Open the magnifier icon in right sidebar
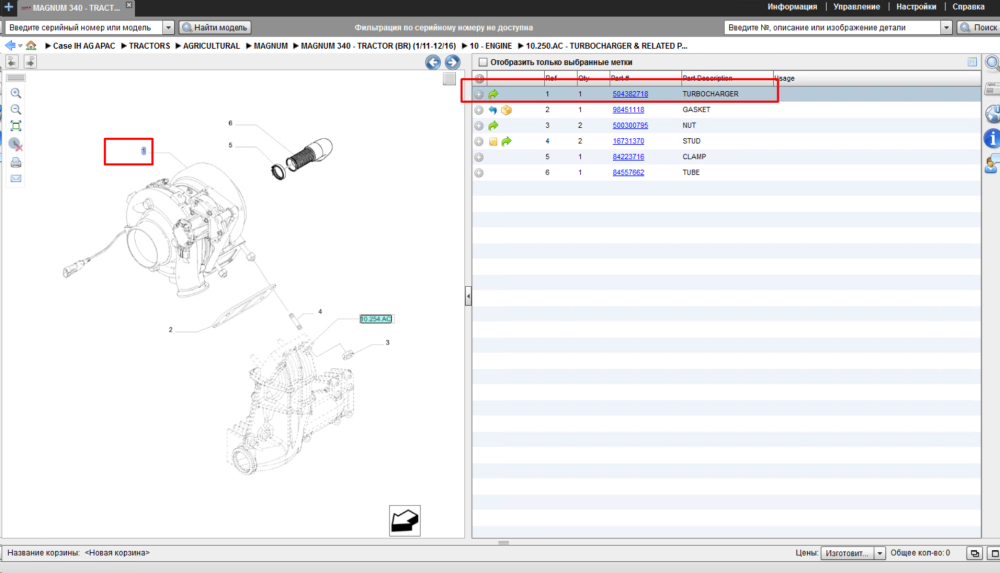 pyautogui.click(x=992, y=63)
